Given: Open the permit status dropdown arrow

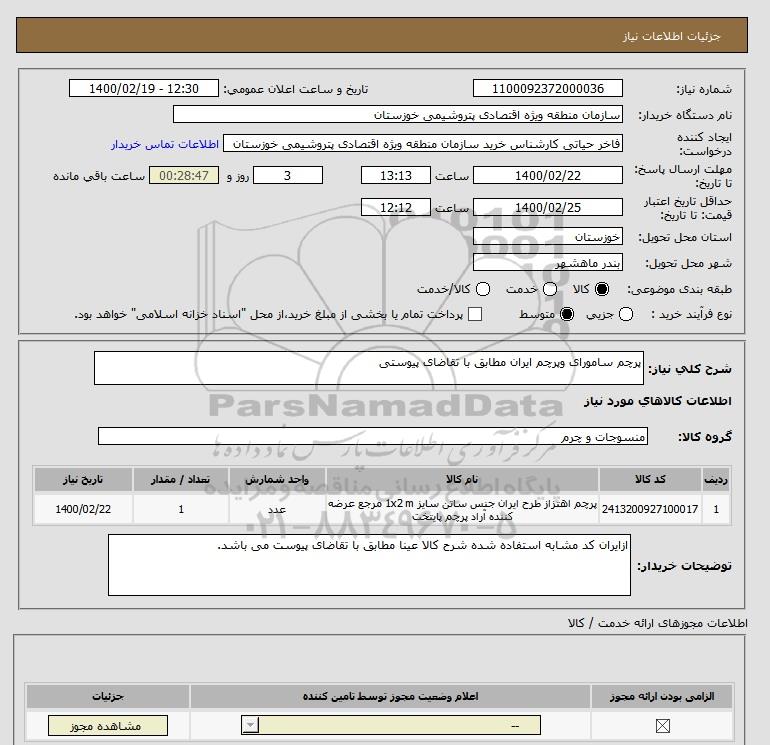Looking at the screenshot, I should (x=250, y=725).
